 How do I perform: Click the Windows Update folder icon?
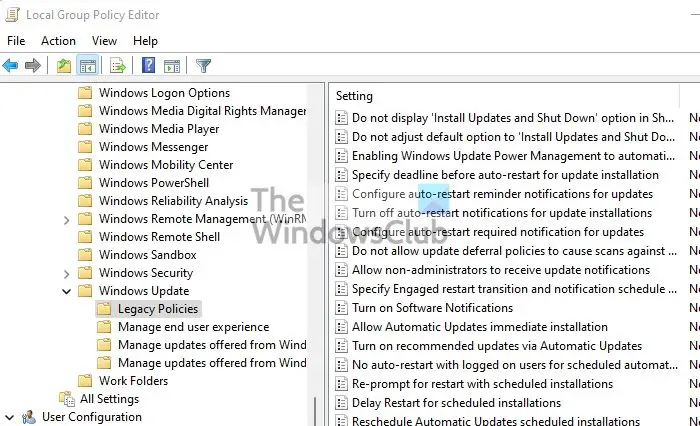point(85,291)
